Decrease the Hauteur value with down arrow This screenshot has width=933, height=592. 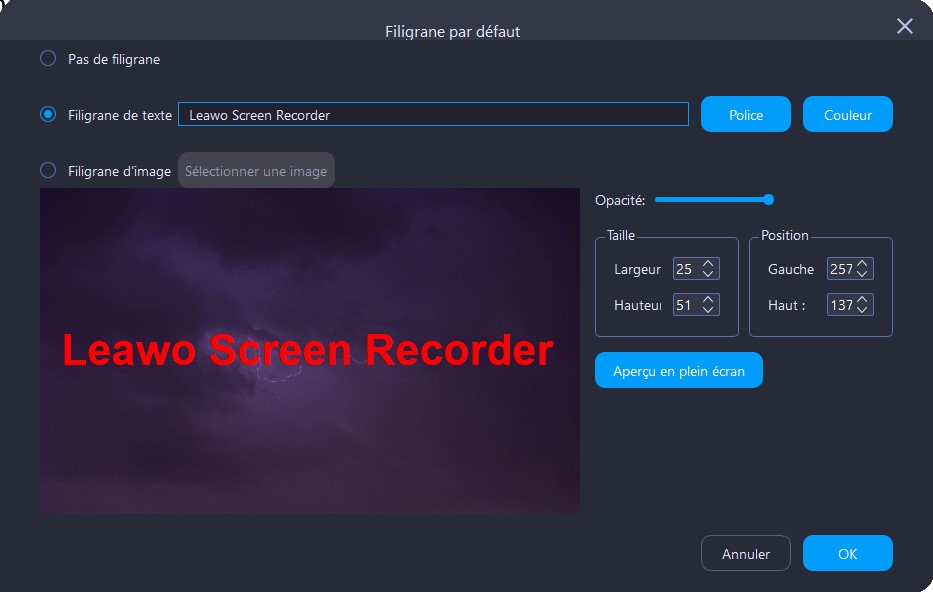coord(707,310)
